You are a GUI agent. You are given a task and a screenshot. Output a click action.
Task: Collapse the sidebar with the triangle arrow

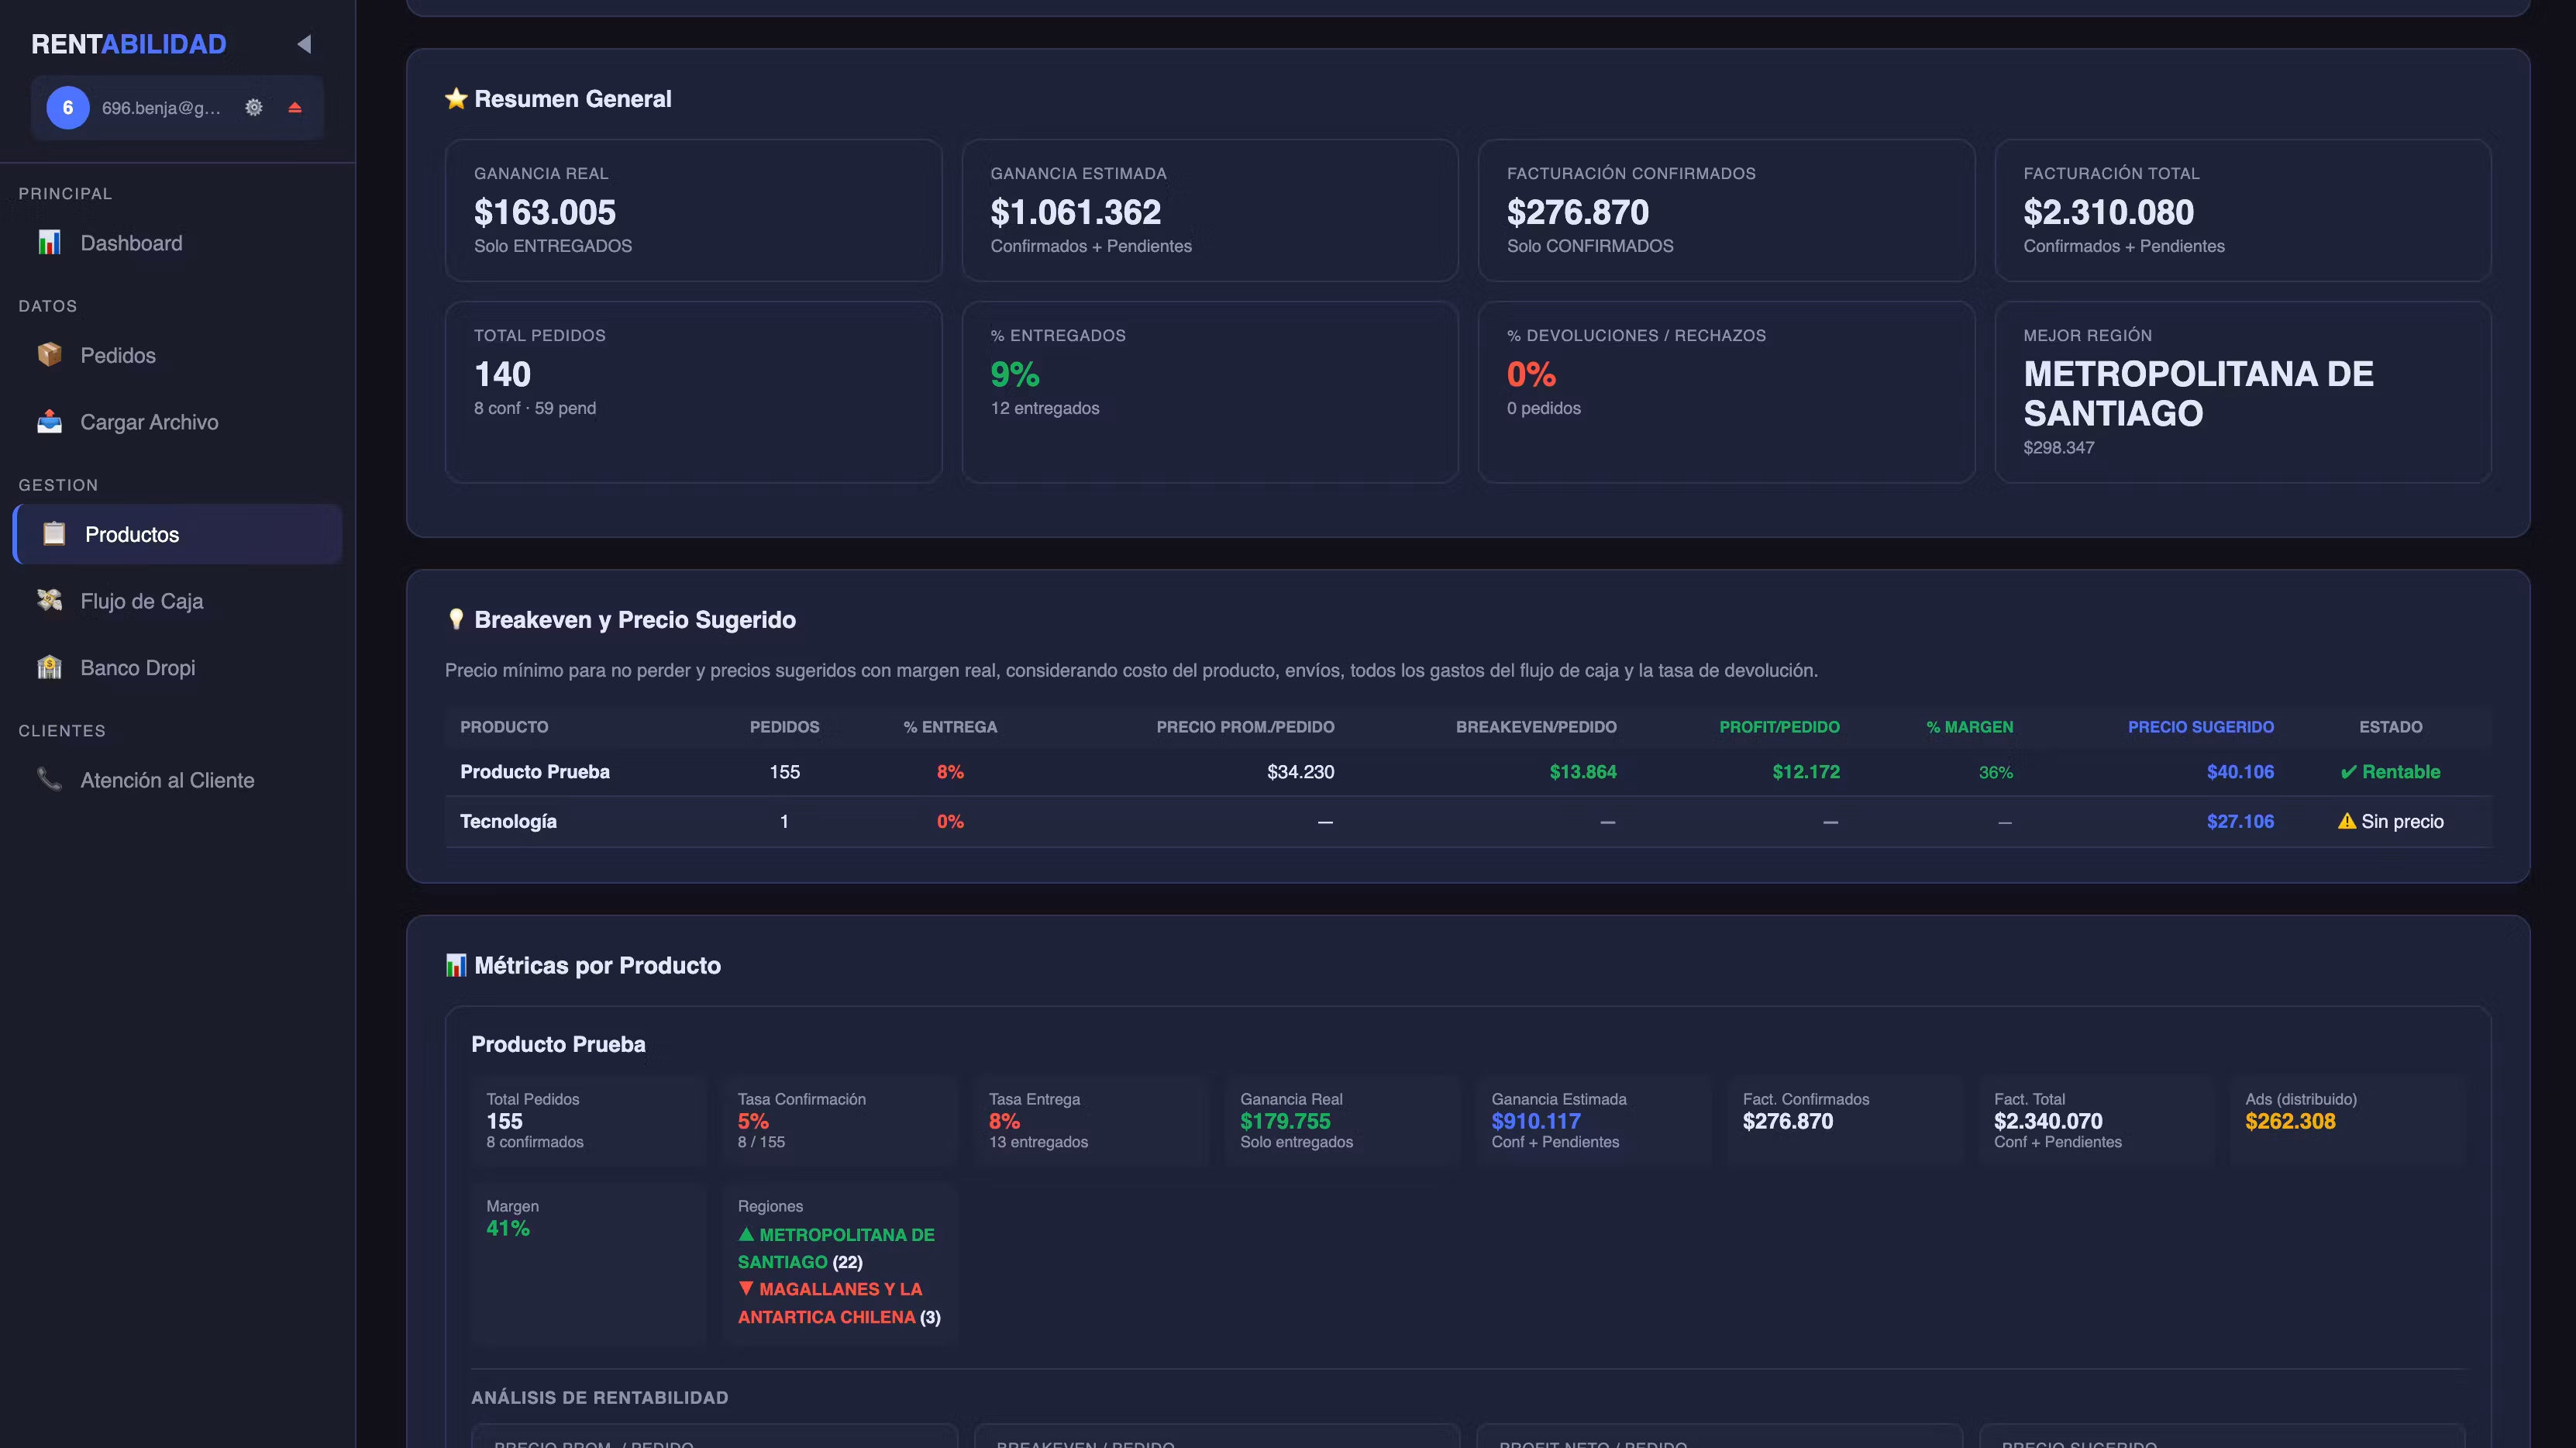pos(304,44)
